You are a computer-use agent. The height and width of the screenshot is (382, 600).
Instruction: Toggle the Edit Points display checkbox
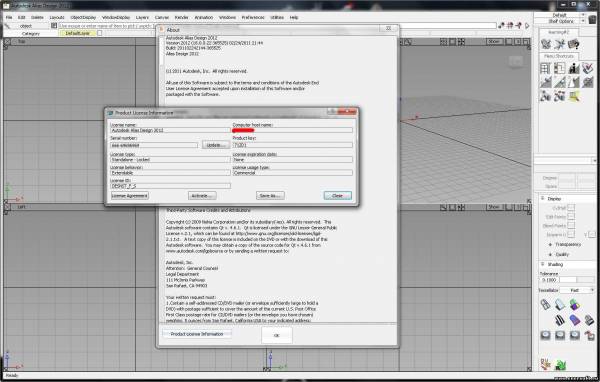(x=571, y=217)
